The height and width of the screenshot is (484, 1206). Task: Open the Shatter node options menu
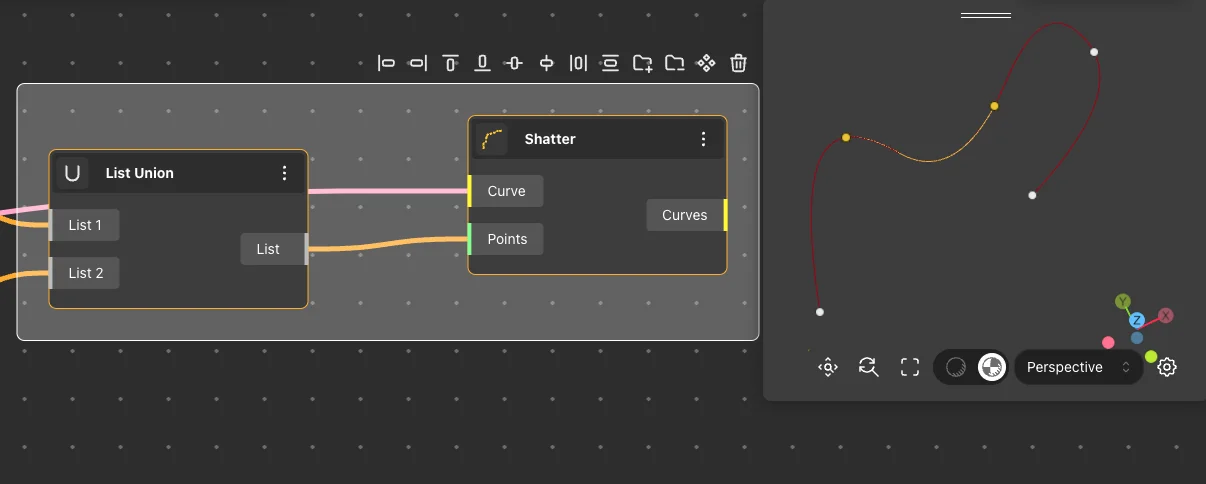click(703, 139)
